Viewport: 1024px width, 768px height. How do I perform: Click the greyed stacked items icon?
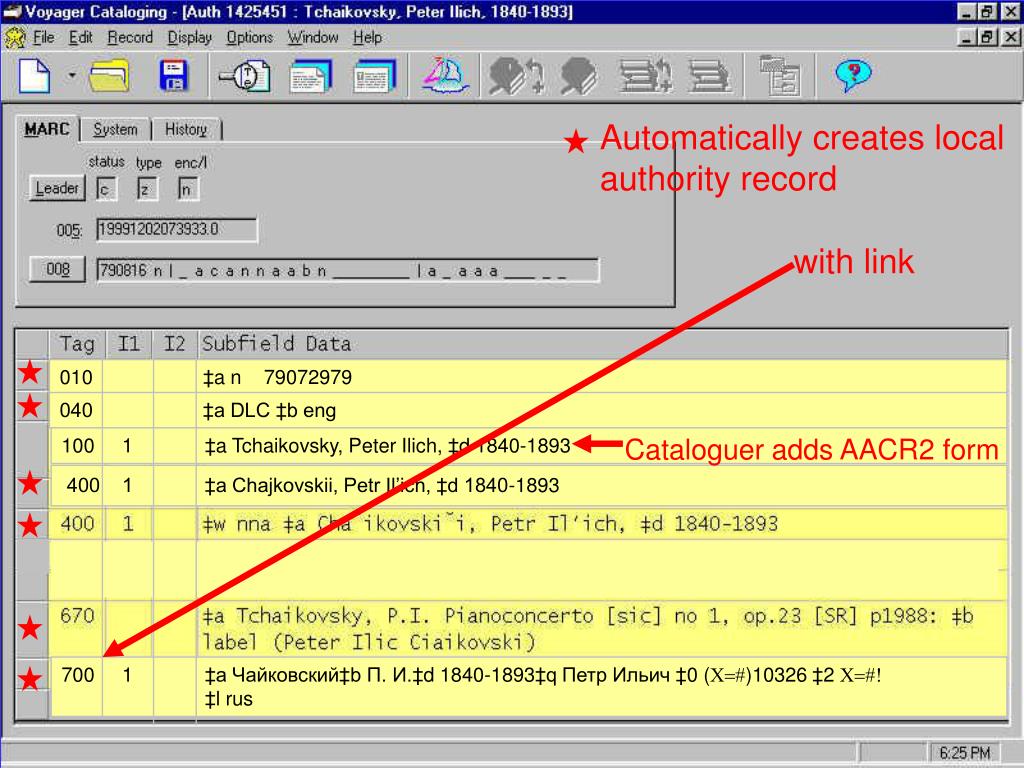tap(710, 76)
